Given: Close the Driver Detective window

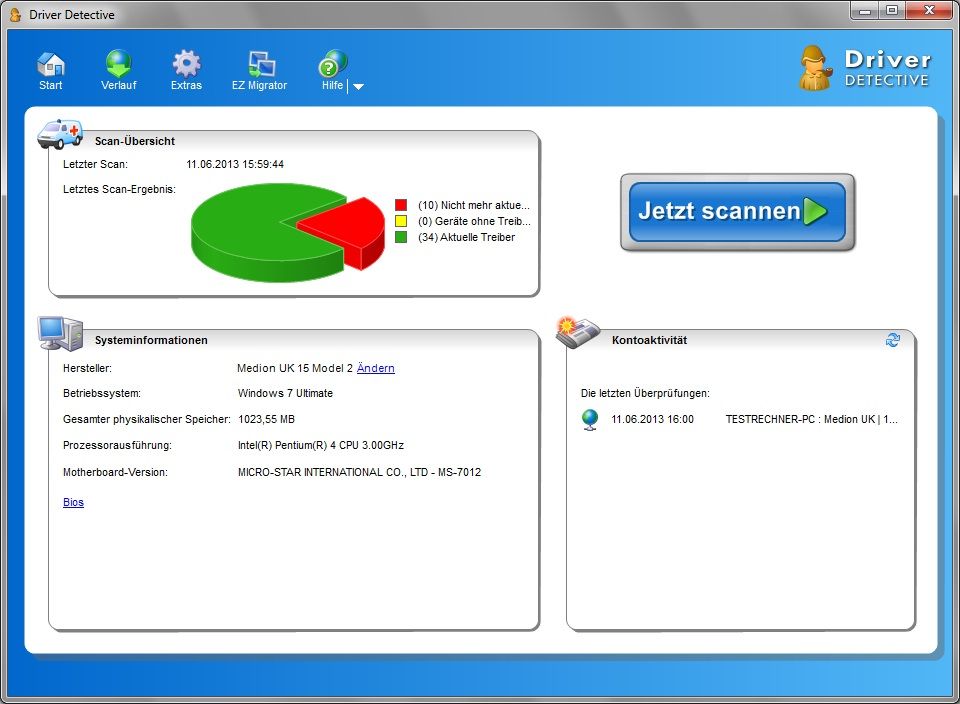Looking at the screenshot, I should click(929, 10).
